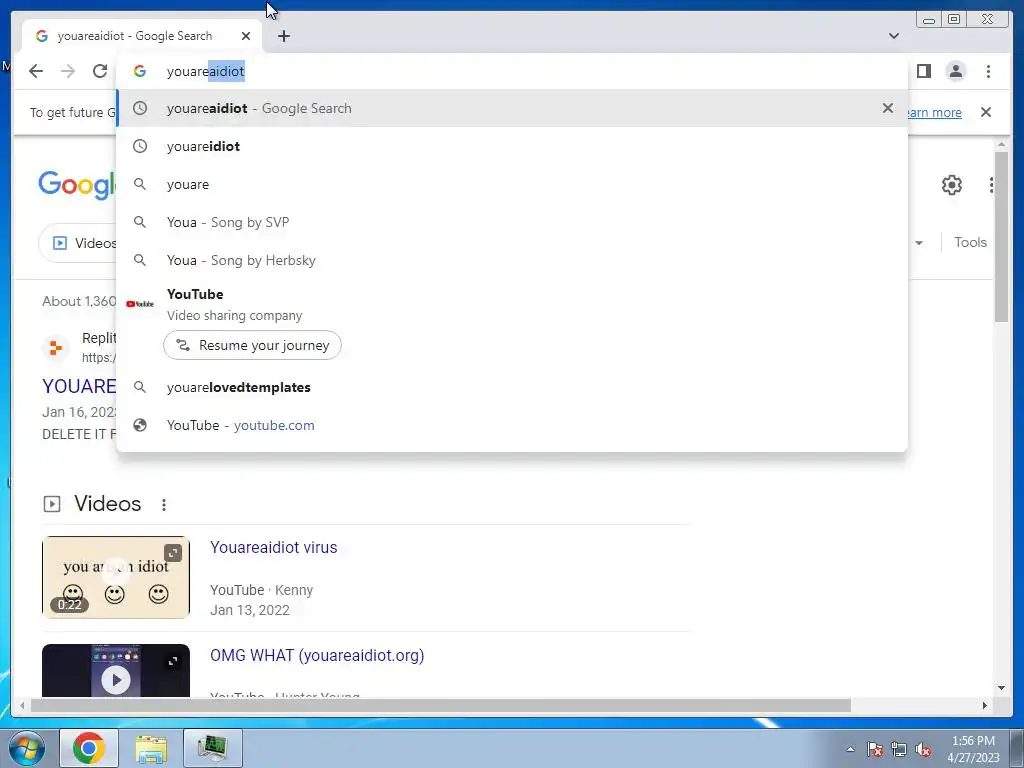The height and width of the screenshot is (768, 1024).
Task: Click the horizontal scrollbar thumb
Action: [x=441, y=705]
